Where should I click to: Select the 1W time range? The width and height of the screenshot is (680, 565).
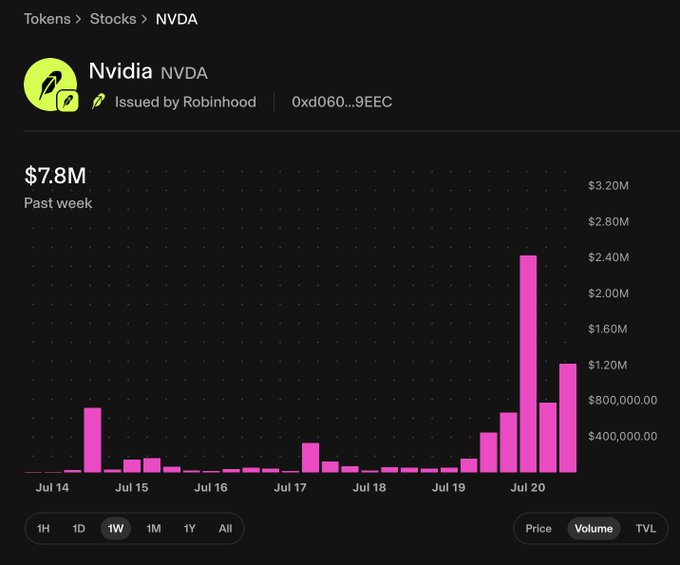pyautogui.click(x=115, y=529)
